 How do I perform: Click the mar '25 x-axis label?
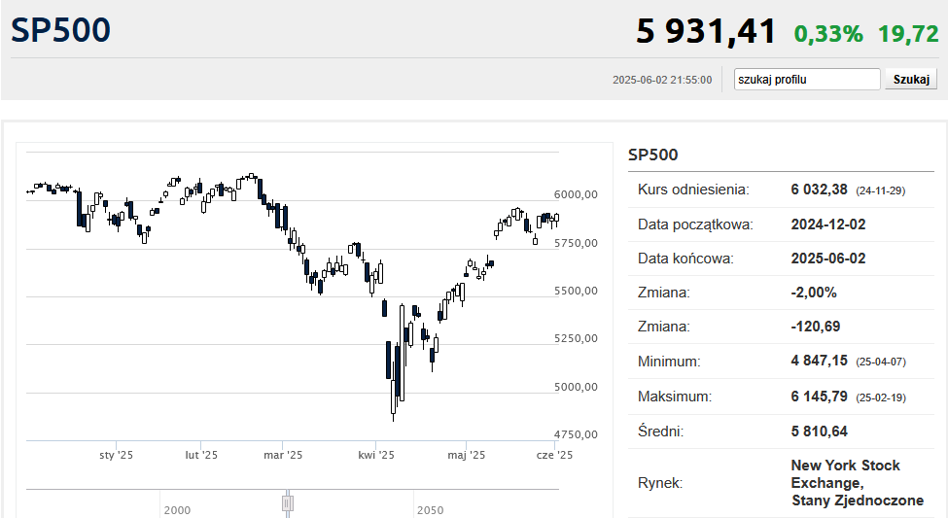click(x=283, y=455)
